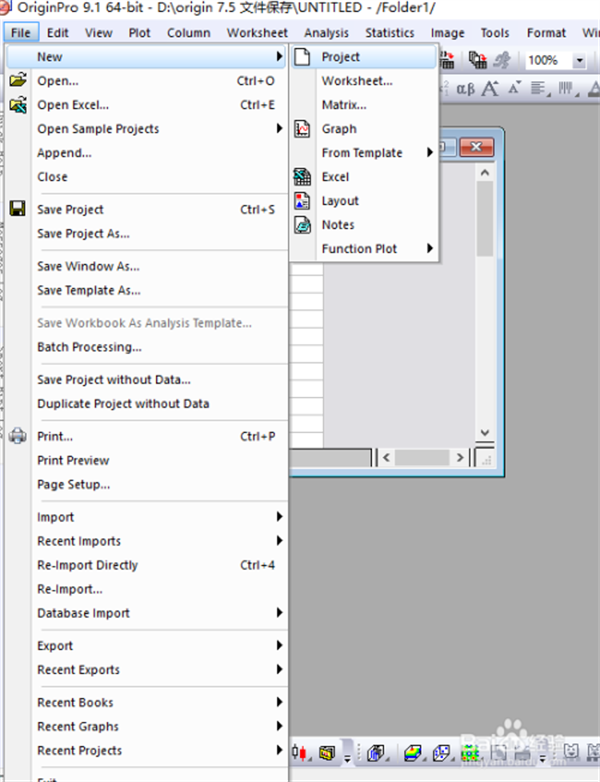The height and width of the screenshot is (782, 600).
Task: Open the Plot menu
Action: point(139,33)
